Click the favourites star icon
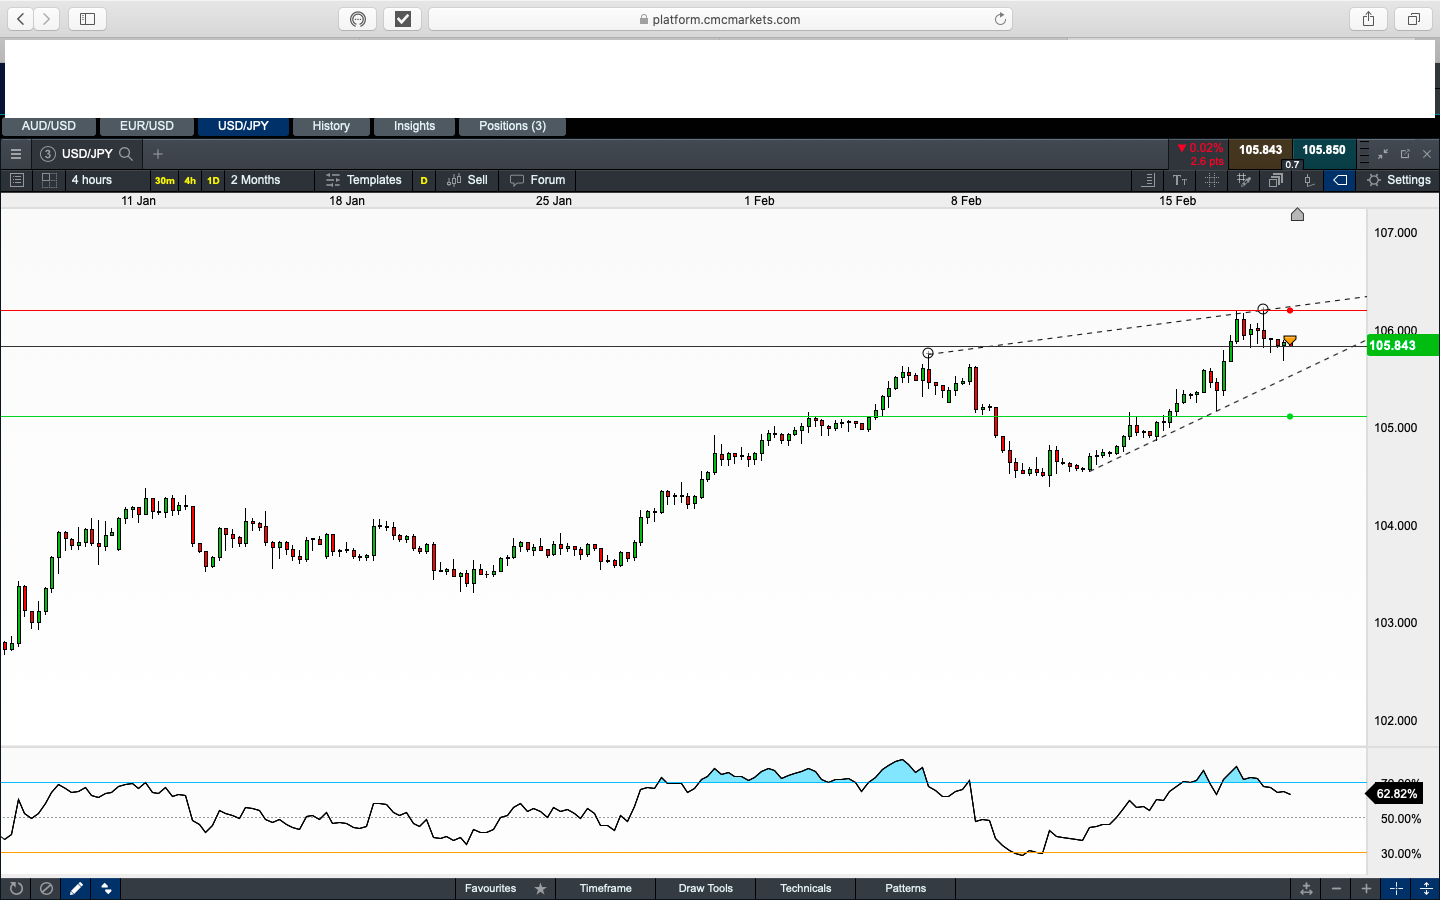1440x900 pixels. click(x=540, y=888)
